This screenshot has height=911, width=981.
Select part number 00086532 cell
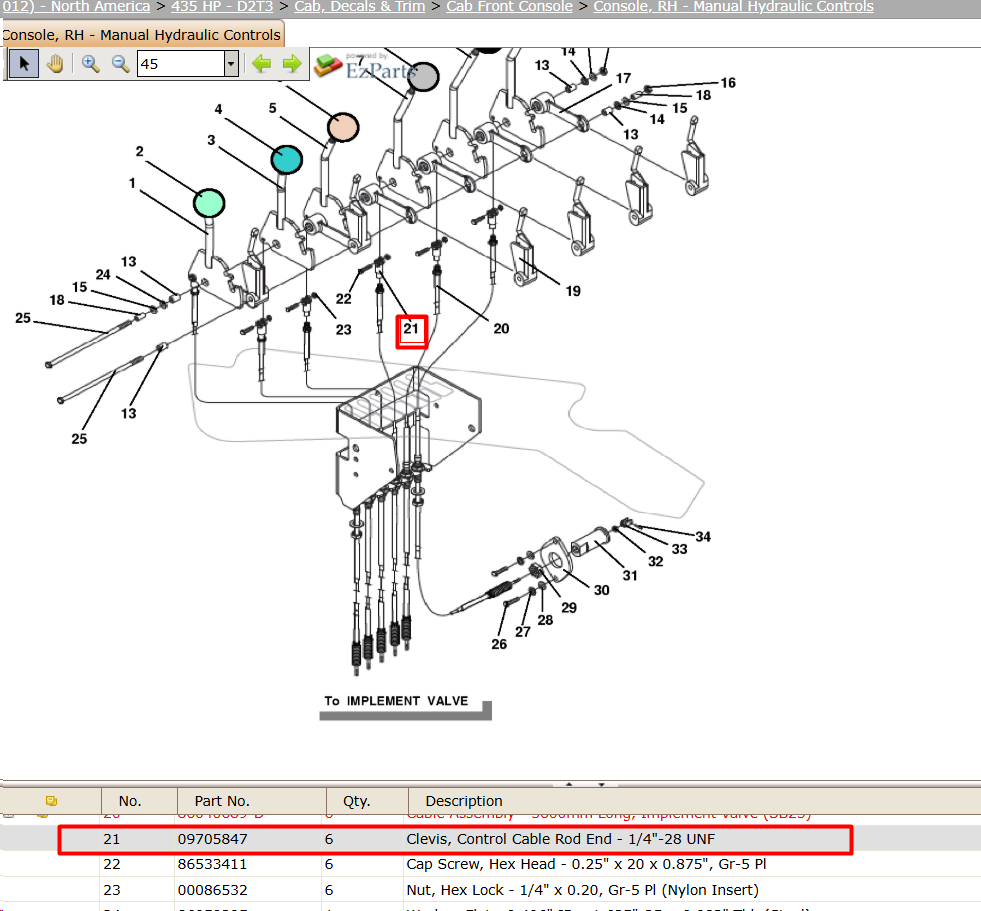click(213, 890)
